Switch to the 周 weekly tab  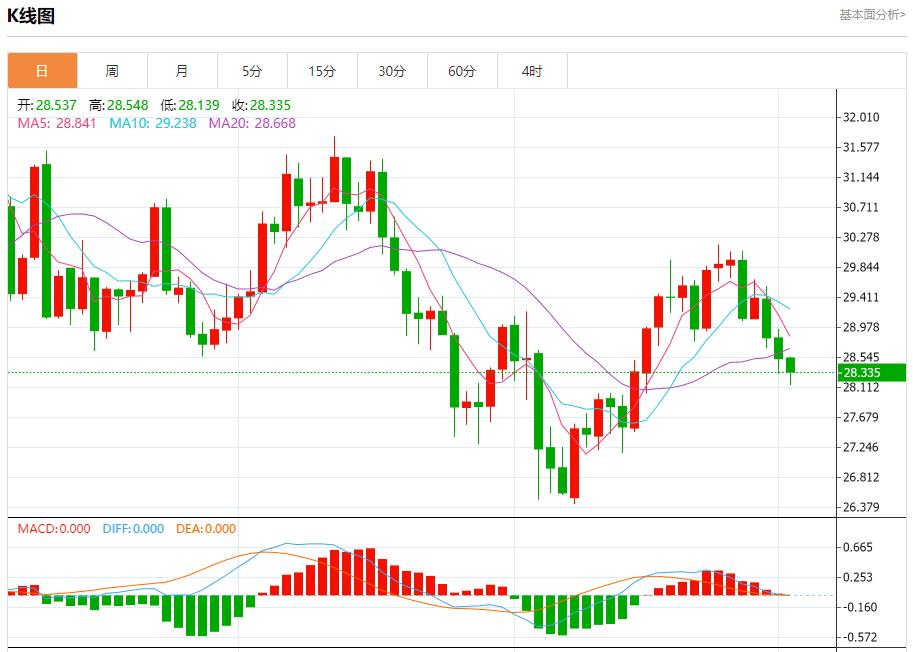point(112,71)
